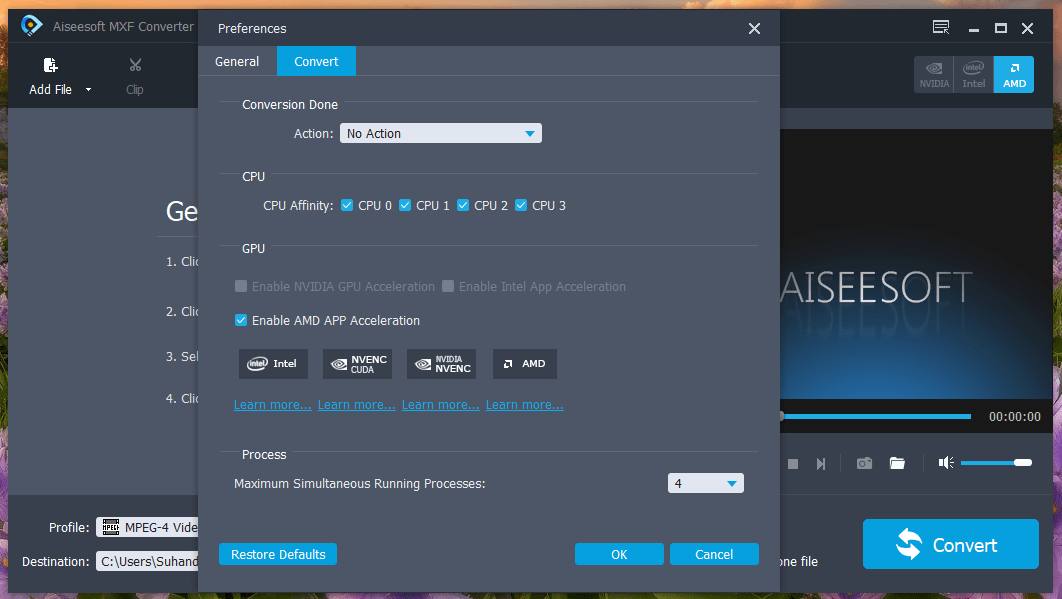
Task: Open snapshot folder icon in player
Action: click(897, 463)
